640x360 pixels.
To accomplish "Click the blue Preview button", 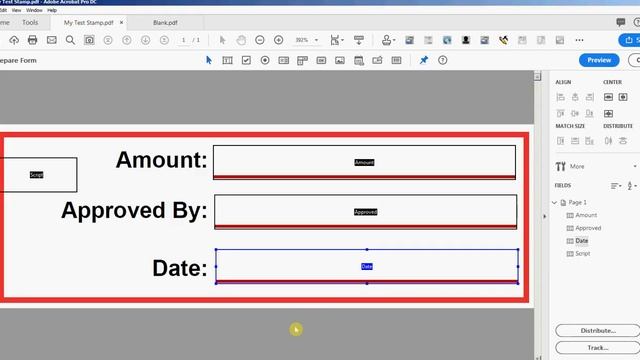I will point(599,60).
